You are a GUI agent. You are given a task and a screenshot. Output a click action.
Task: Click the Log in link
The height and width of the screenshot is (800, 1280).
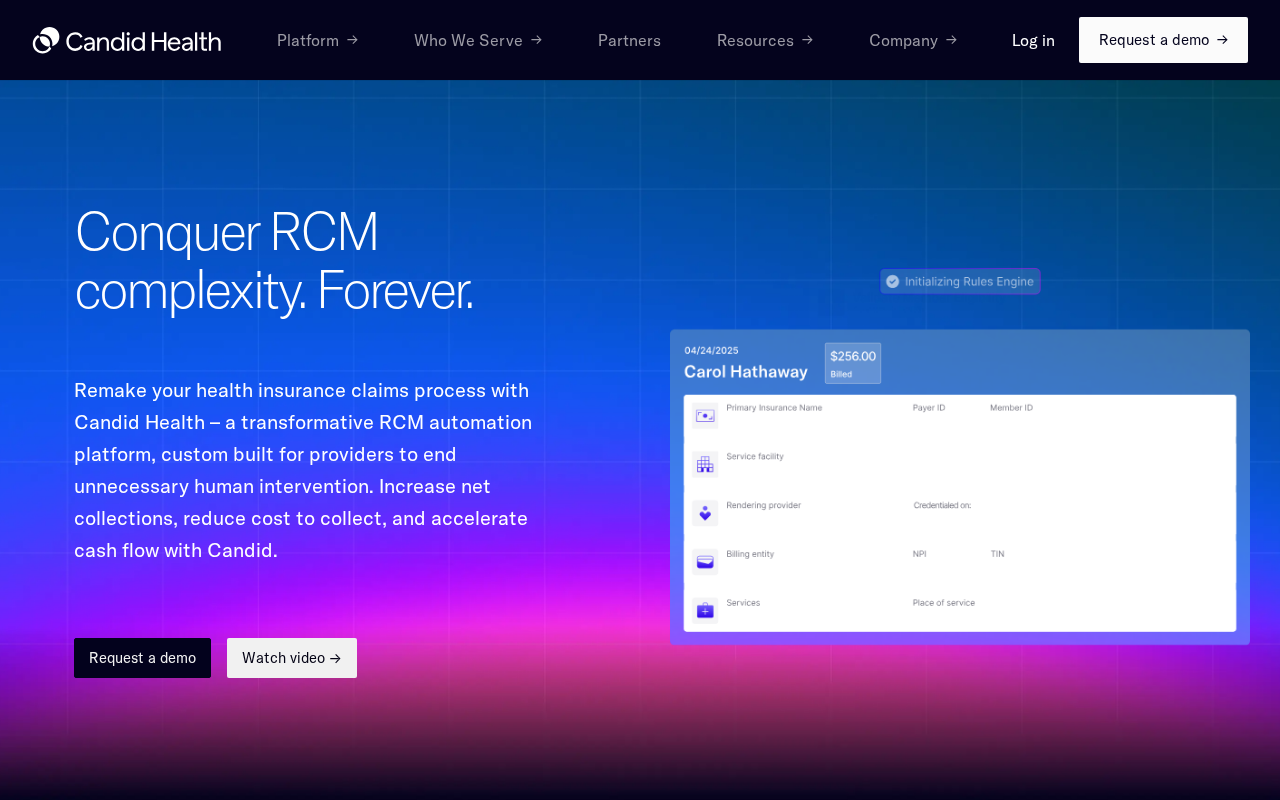[1033, 40]
